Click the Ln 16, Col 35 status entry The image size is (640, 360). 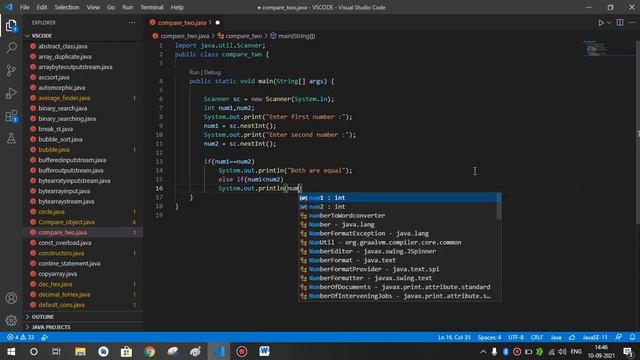454,338
